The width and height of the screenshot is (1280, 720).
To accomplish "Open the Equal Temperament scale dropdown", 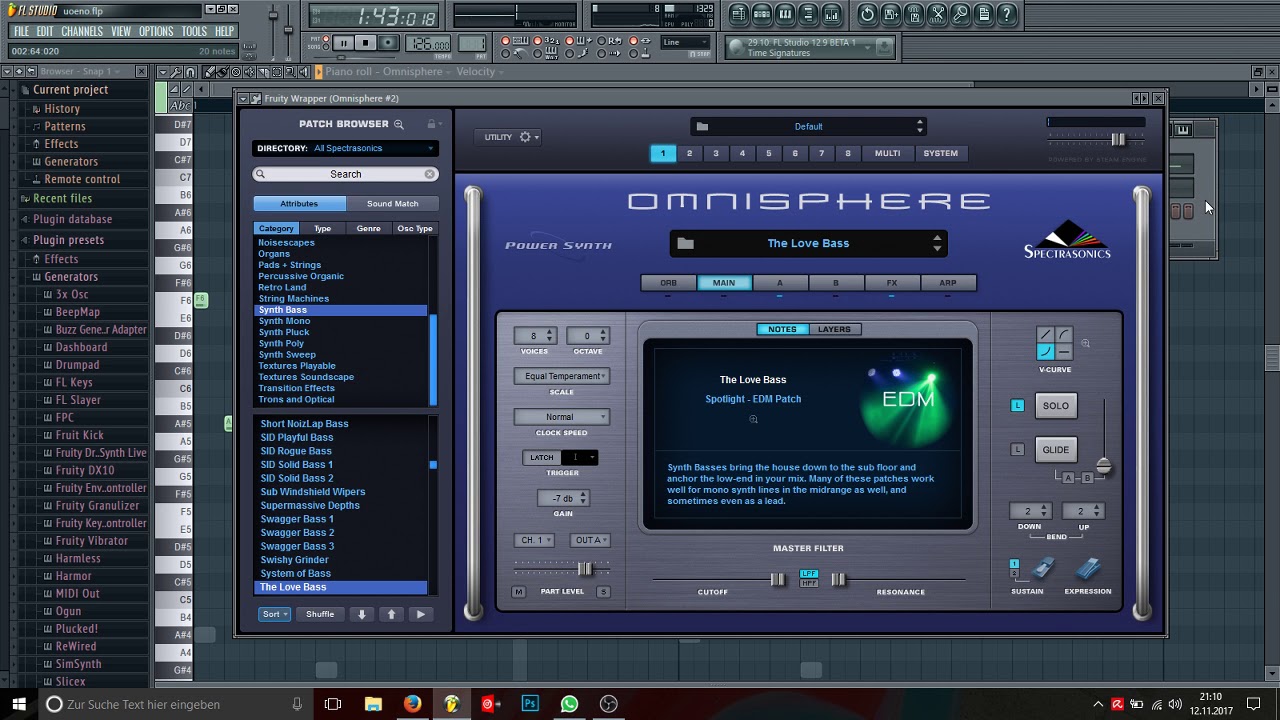I will point(562,376).
